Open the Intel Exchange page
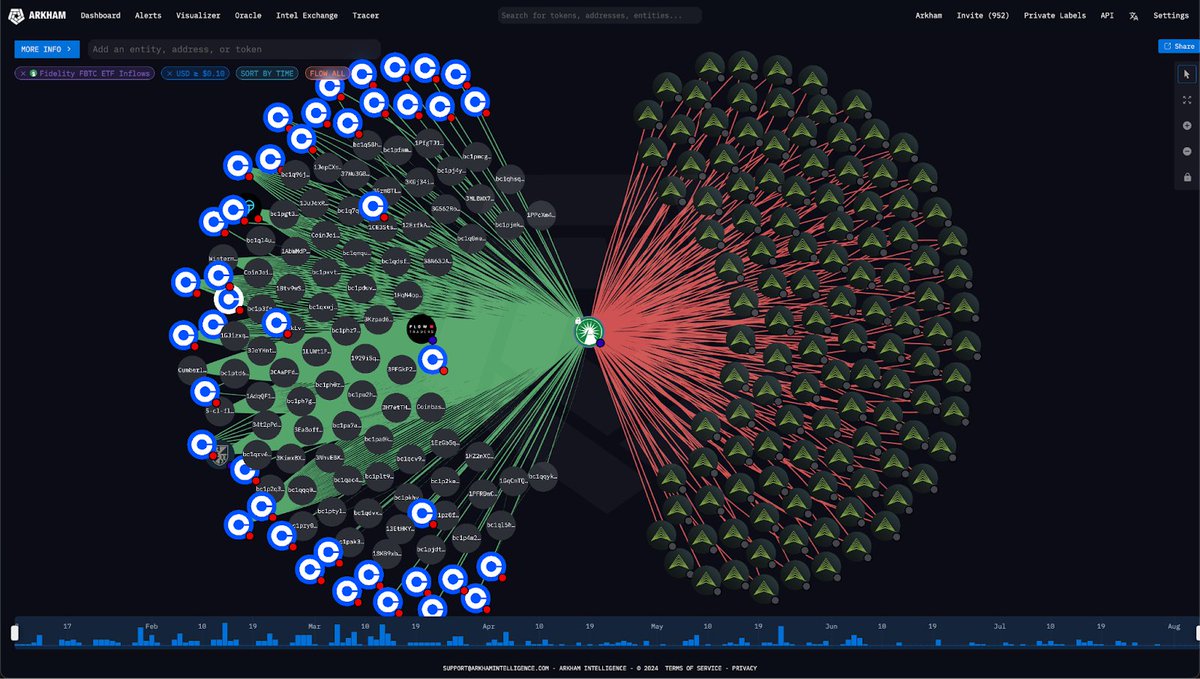This screenshot has height=679, width=1200. (307, 16)
